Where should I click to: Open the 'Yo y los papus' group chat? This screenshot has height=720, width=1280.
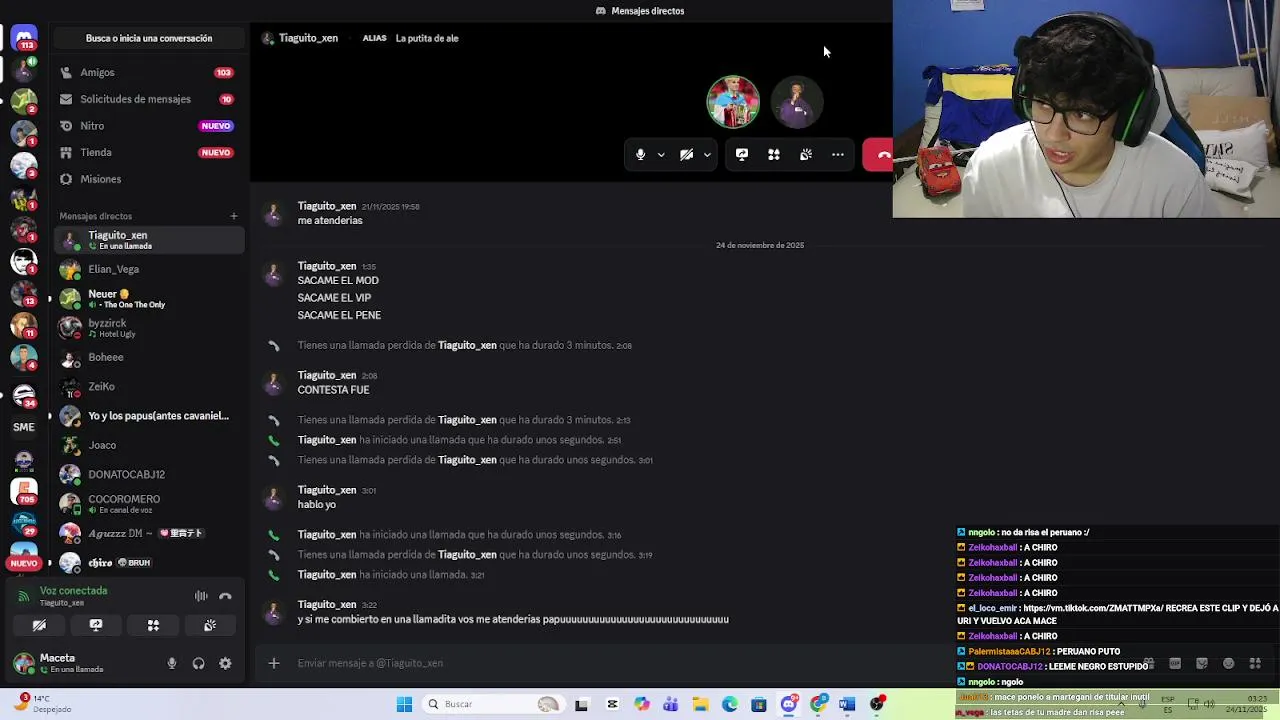pos(149,416)
